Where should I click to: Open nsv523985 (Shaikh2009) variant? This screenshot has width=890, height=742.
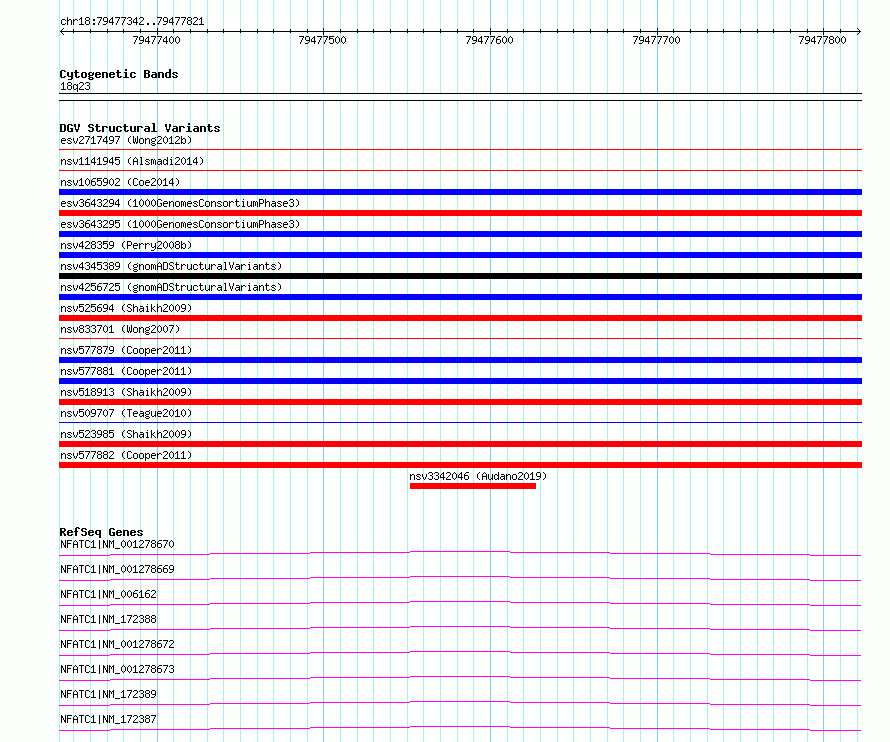[126, 434]
